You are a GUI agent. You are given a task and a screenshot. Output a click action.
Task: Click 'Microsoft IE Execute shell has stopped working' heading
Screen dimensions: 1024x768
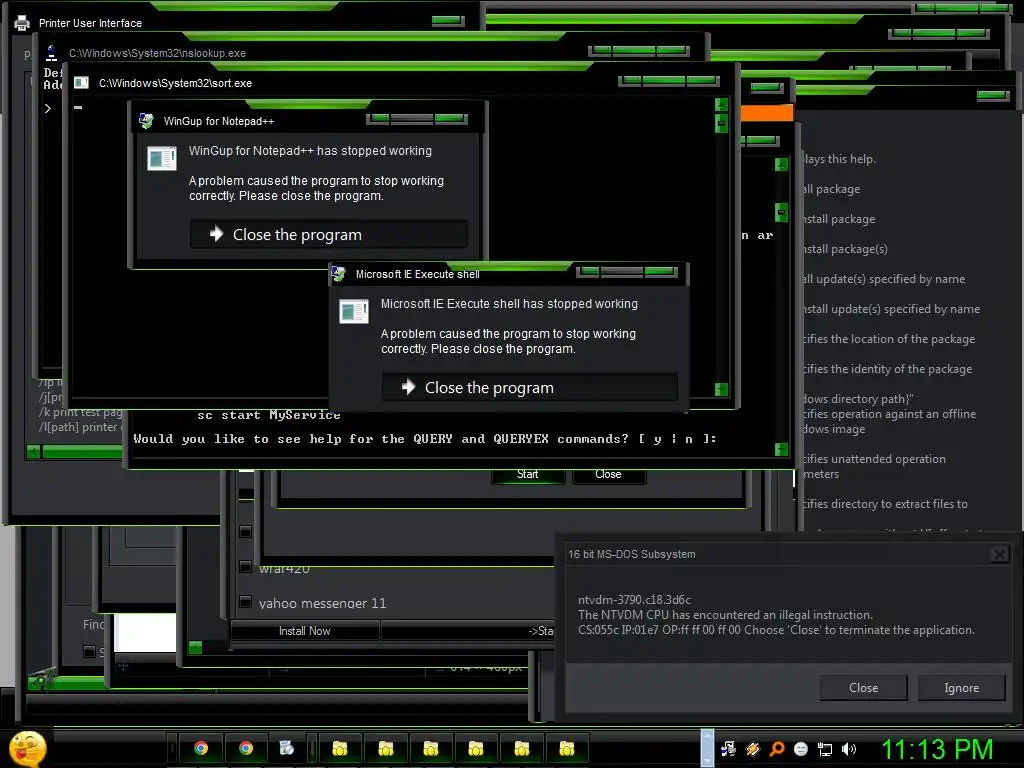click(509, 304)
